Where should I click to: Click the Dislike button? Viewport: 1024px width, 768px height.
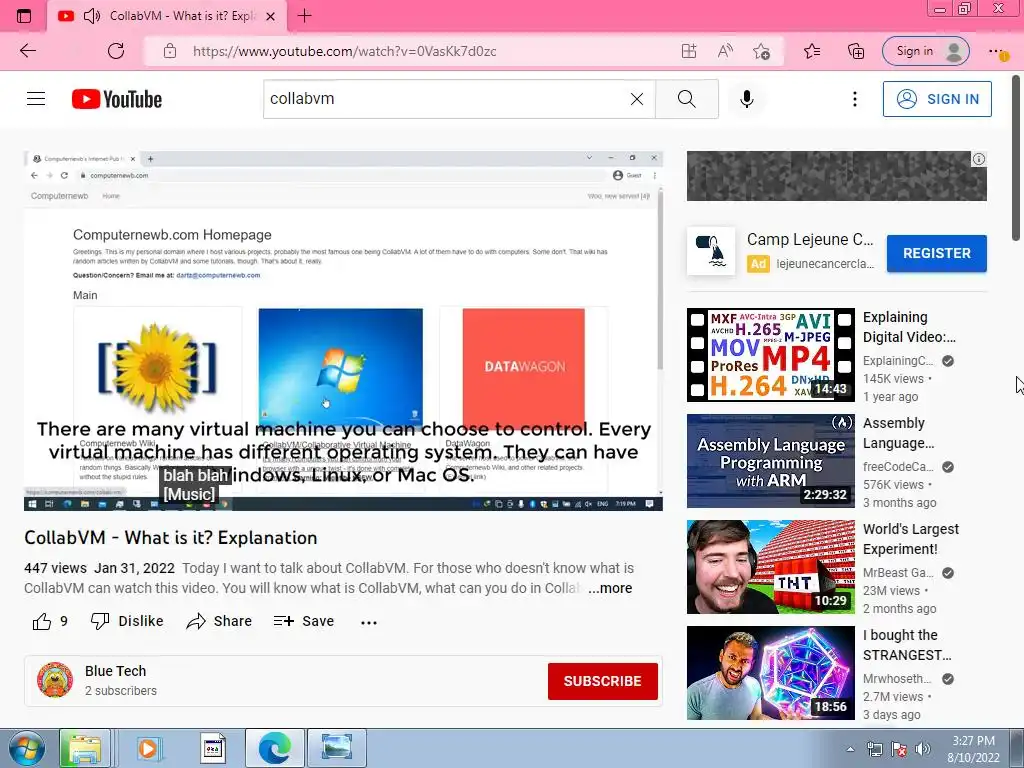click(x=127, y=621)
